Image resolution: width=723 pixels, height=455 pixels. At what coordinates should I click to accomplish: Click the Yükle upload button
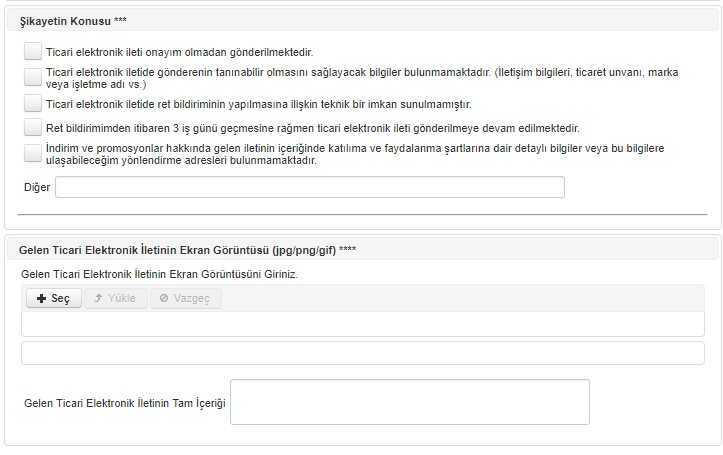click(116, 298)
